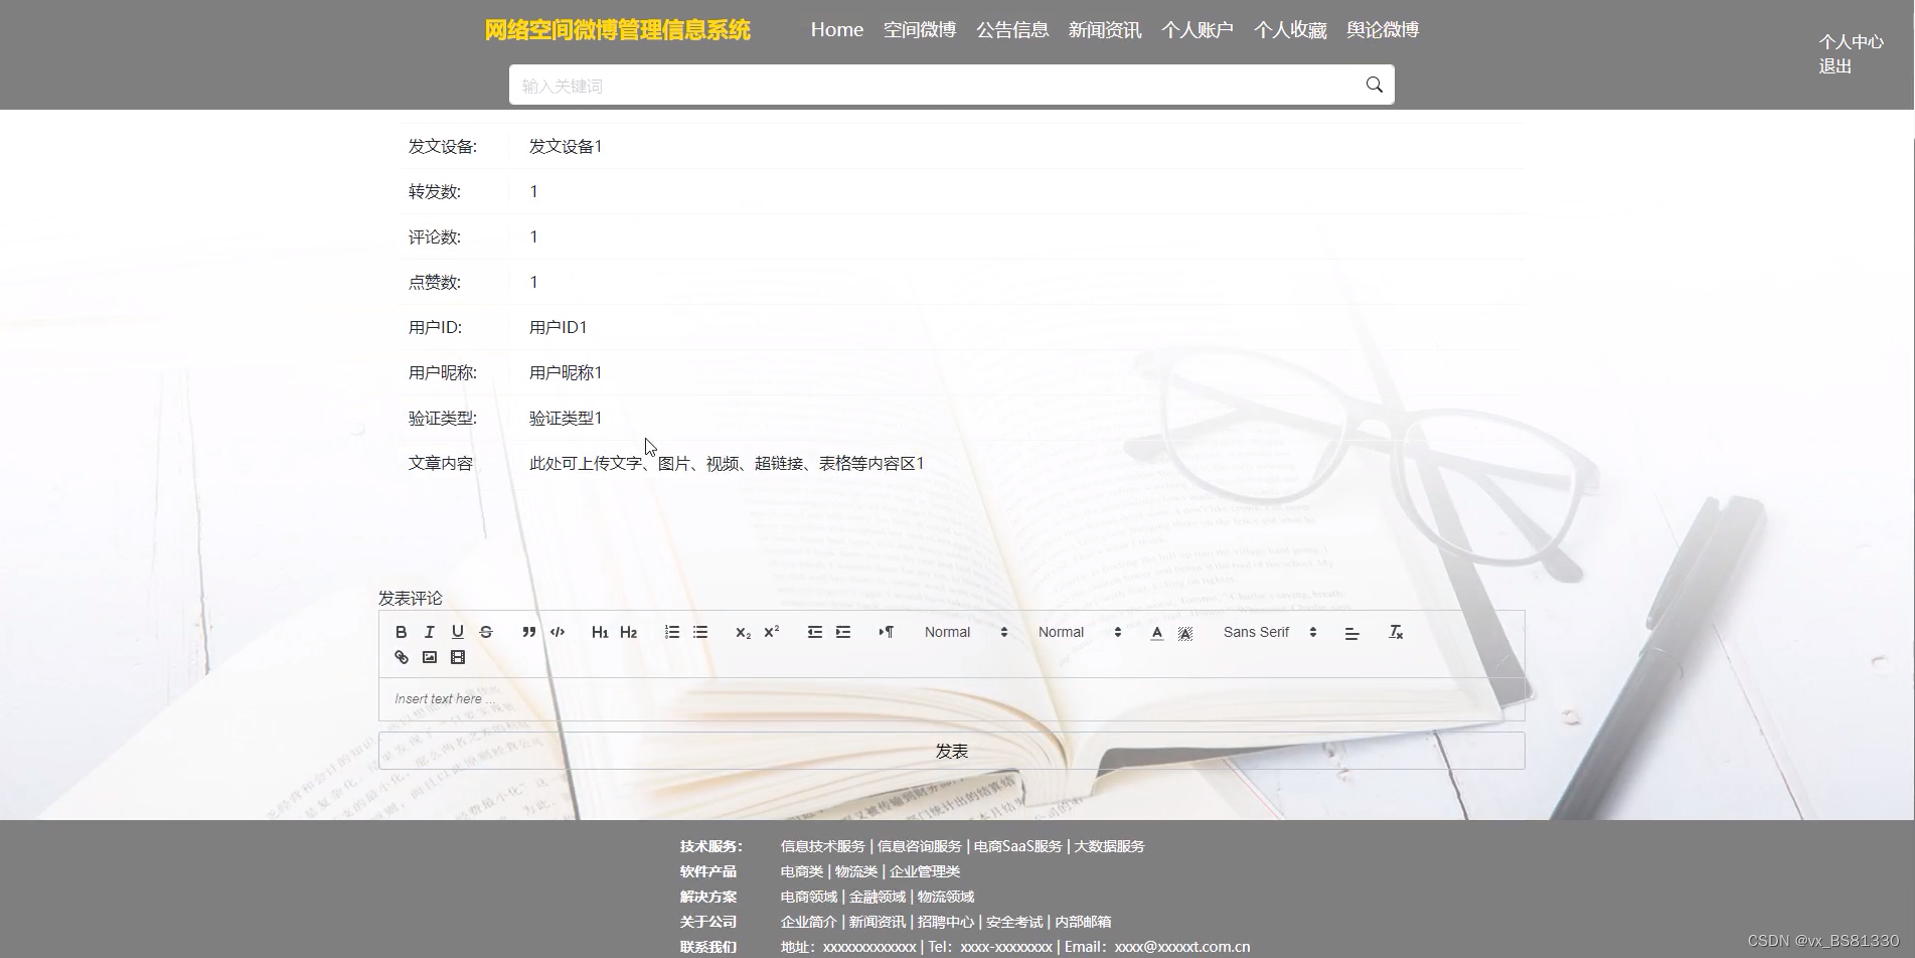Decrease indent in the editor

click(x=815, y=632)
